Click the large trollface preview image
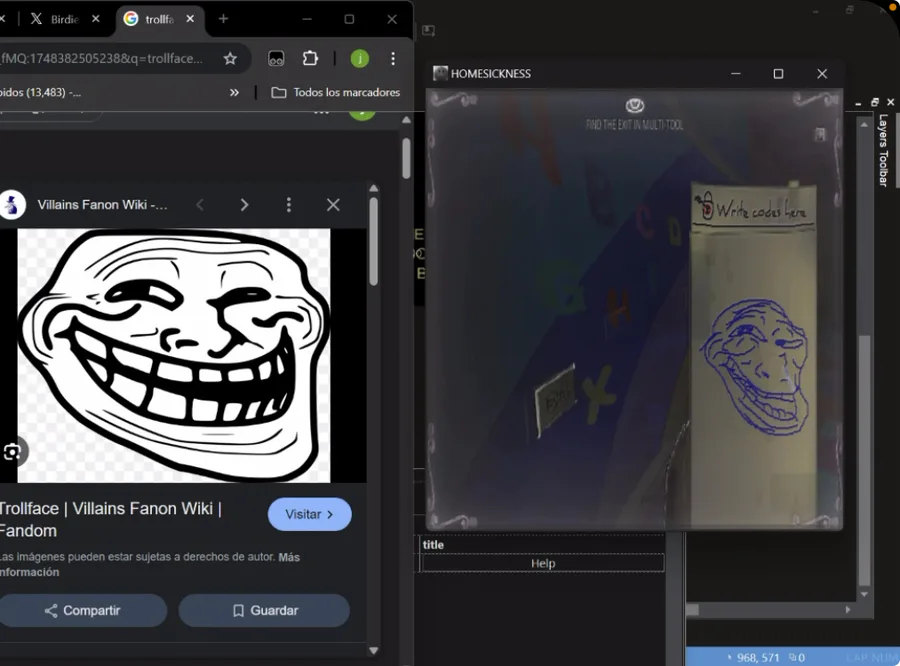 pyautogui.click(x=174, y=355)
